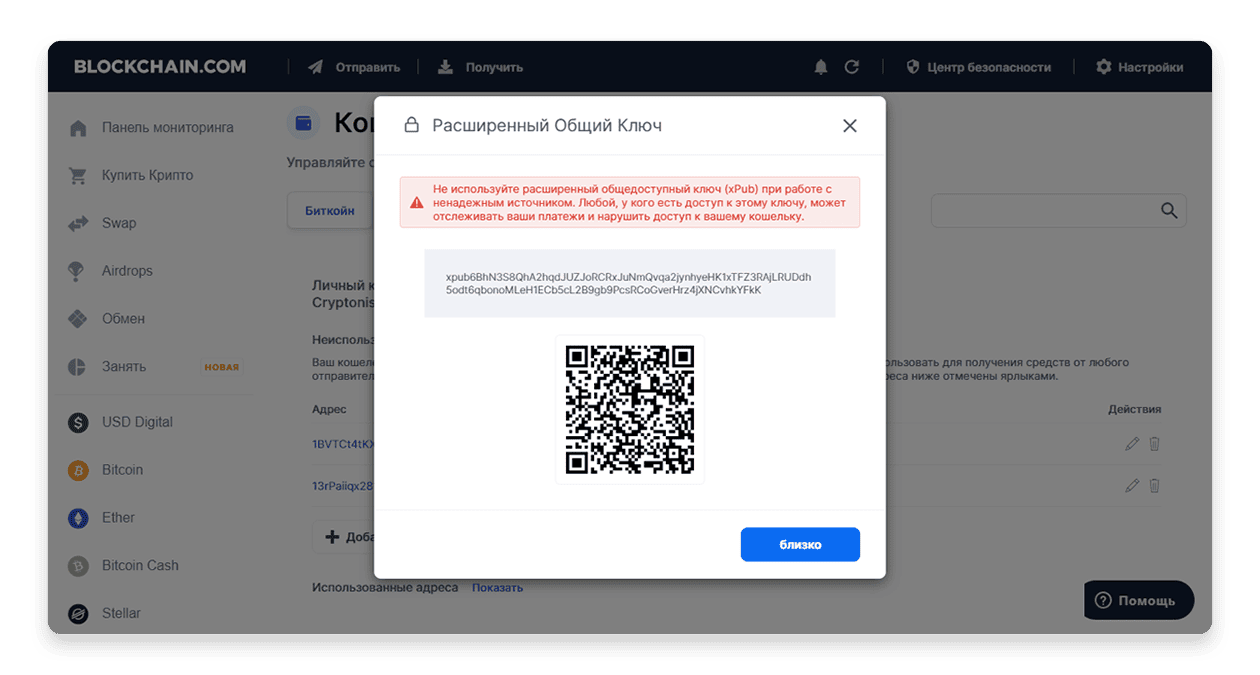Close dialog with the X icon
This screenshot has height=675, width=1260.
point(850,126)
